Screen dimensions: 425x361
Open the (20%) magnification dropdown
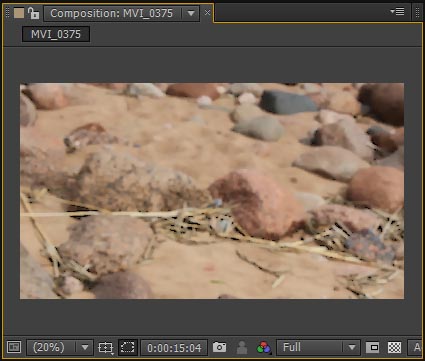[60, 348]
